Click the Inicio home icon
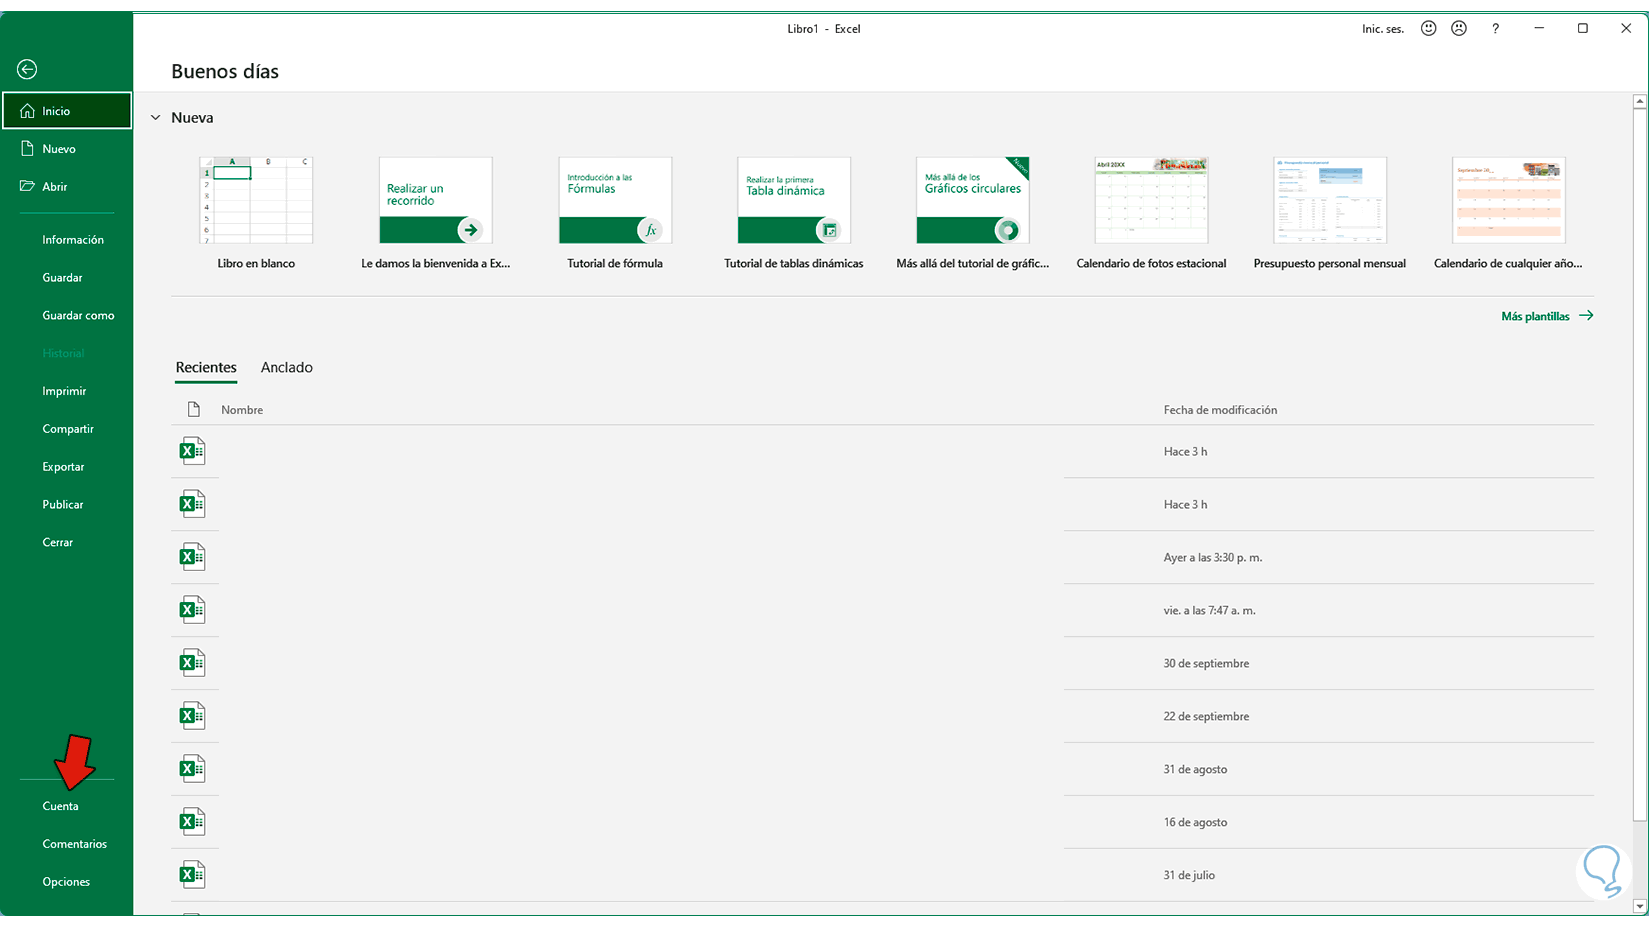Screen dimensions: 1649x928 pos(27,111)
